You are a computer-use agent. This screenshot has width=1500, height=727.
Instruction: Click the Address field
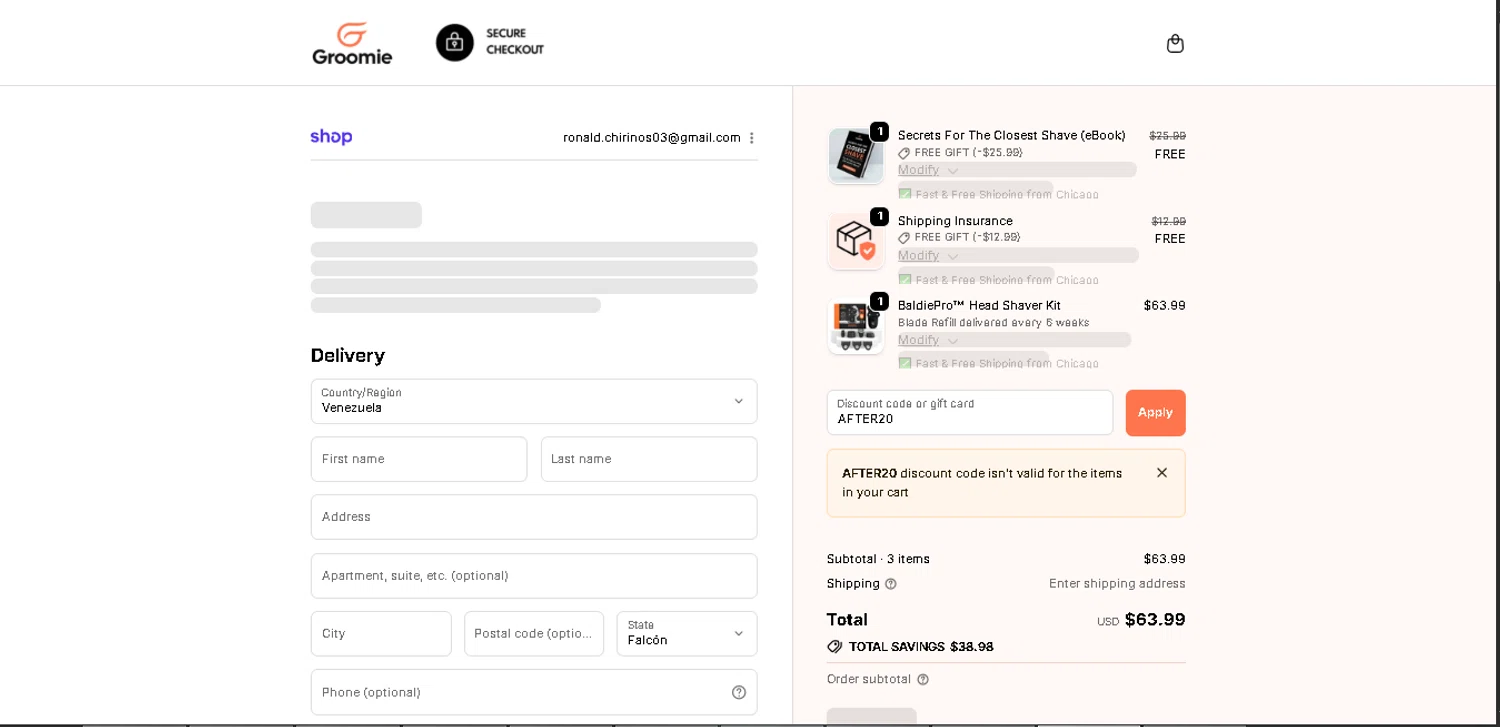tap(534, 517)
